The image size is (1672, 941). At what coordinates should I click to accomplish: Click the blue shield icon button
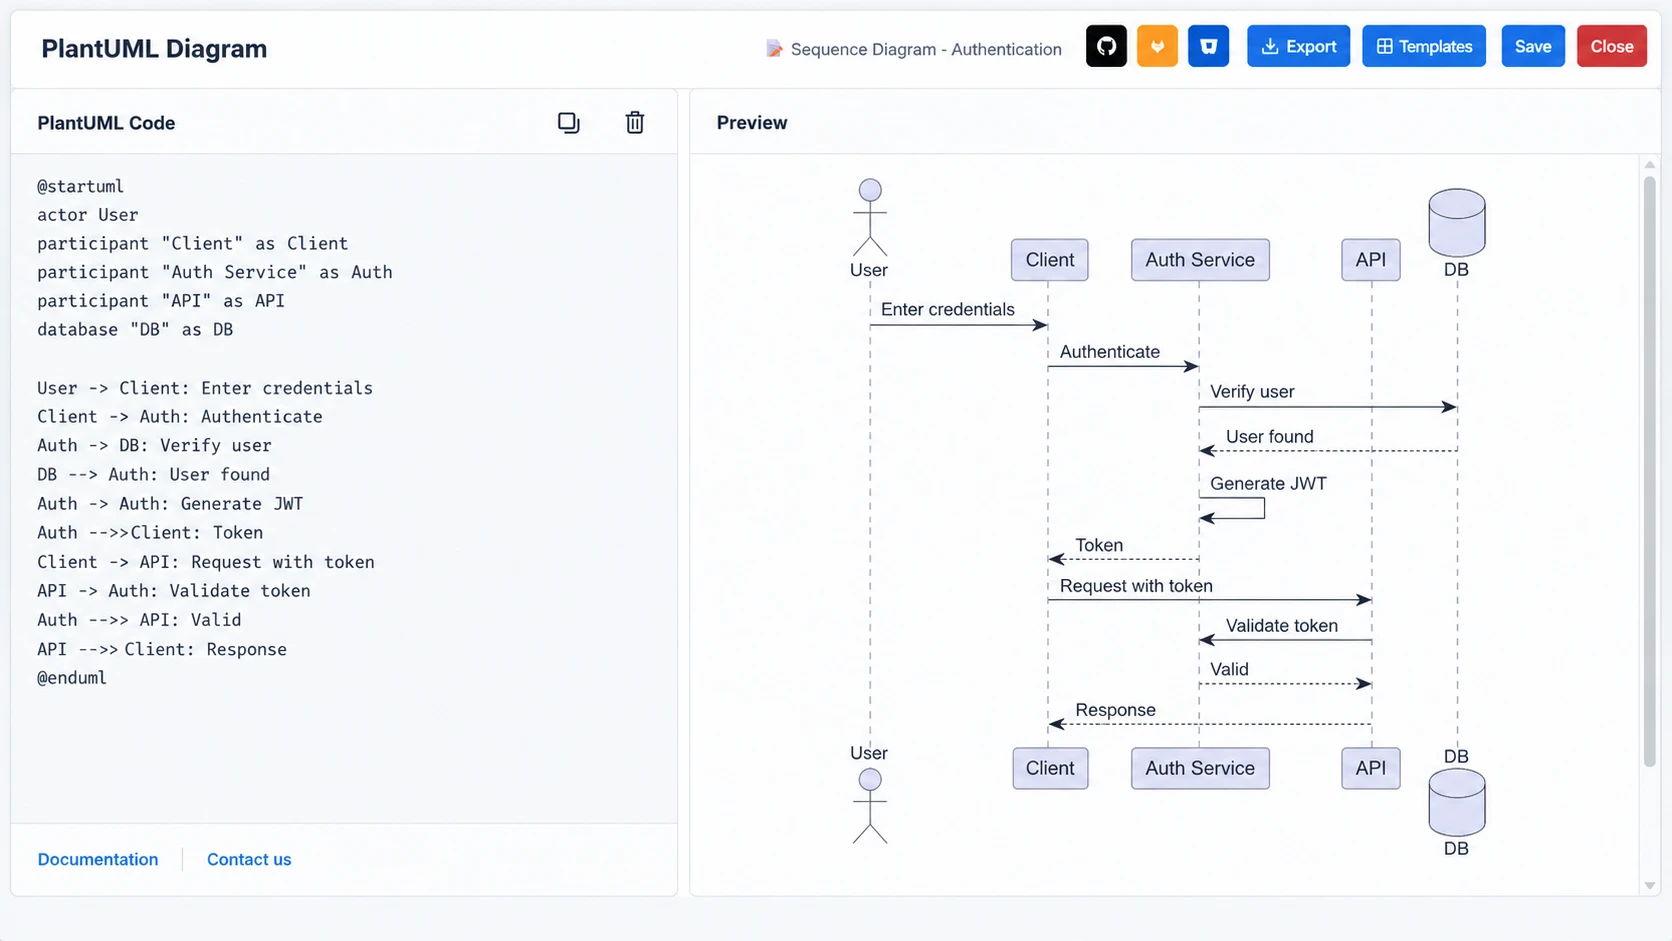click(x=1208, y=46)
